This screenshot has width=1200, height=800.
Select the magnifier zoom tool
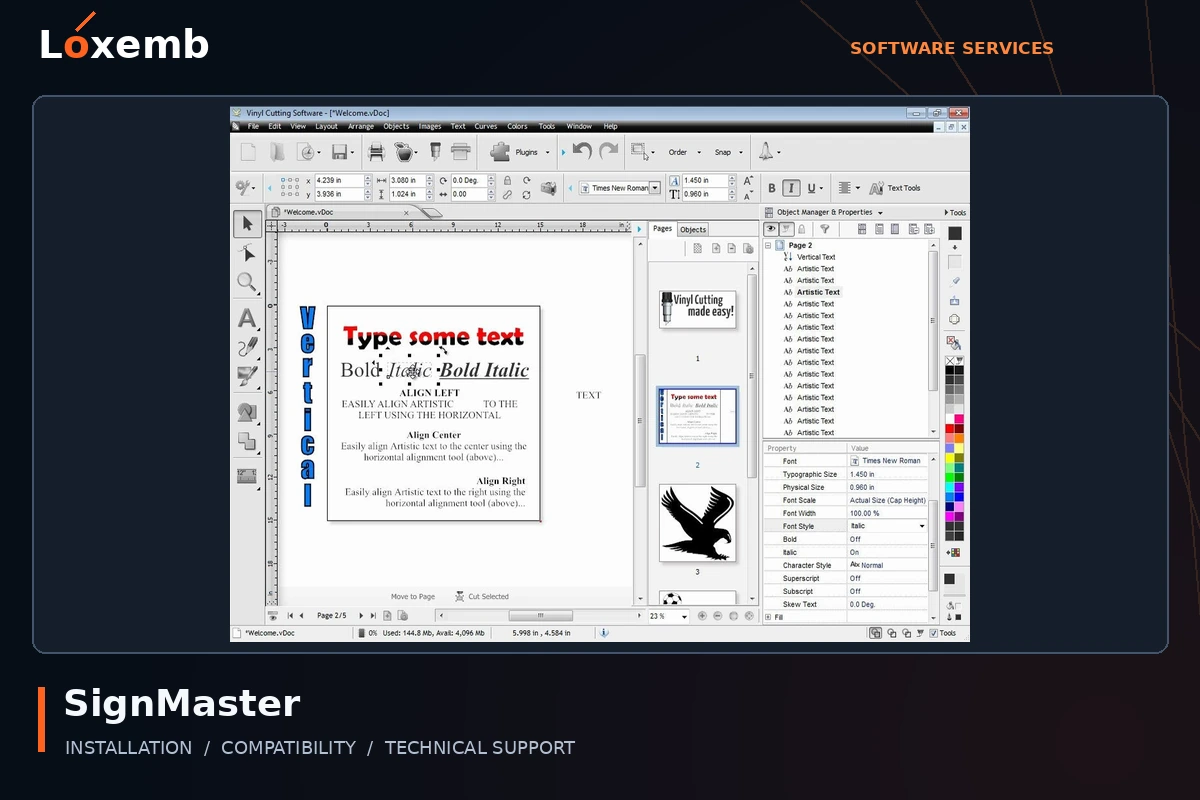[247, 283]
